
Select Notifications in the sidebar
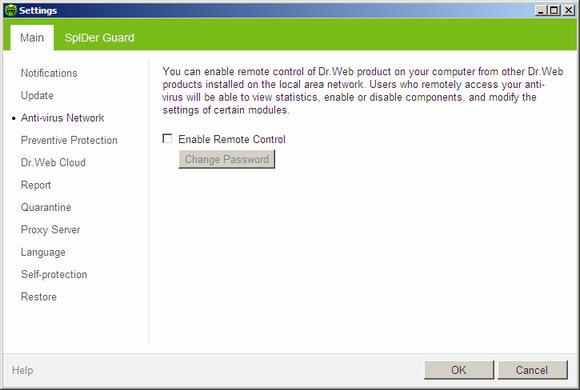pos(49,73)
